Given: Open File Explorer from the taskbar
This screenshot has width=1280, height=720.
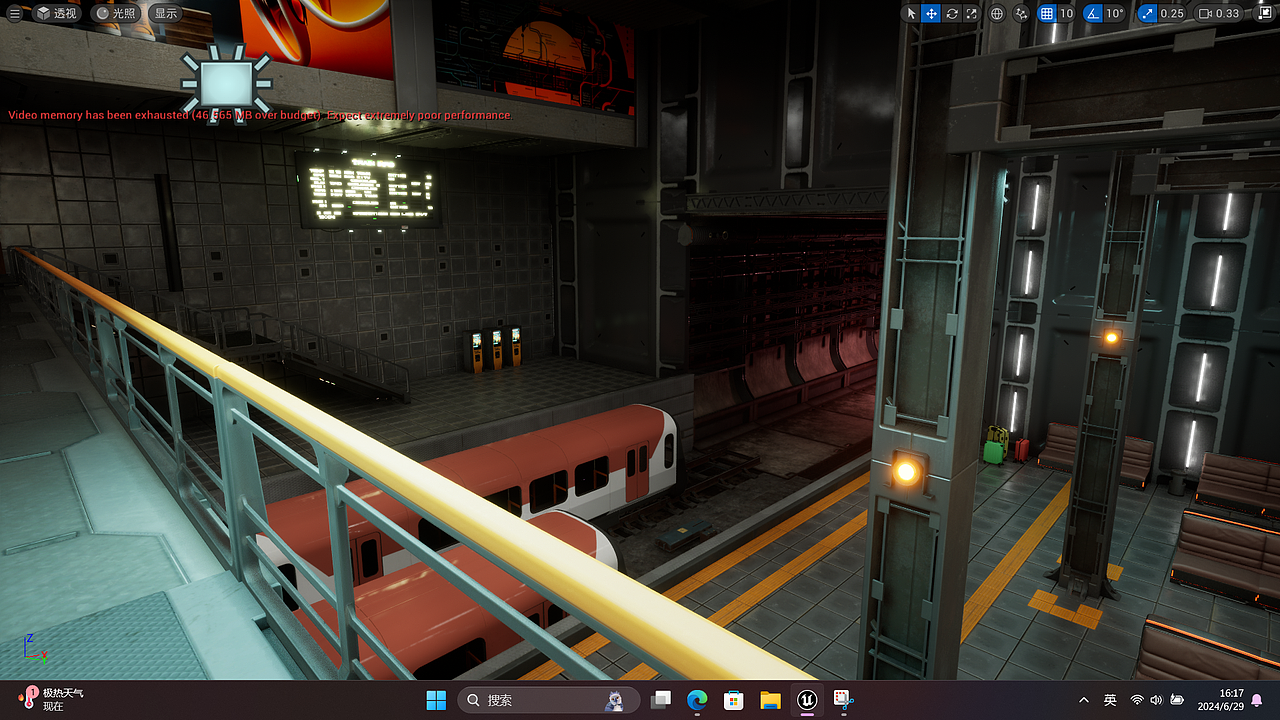Looking at the screenshot, I should [x=770, y=700].
